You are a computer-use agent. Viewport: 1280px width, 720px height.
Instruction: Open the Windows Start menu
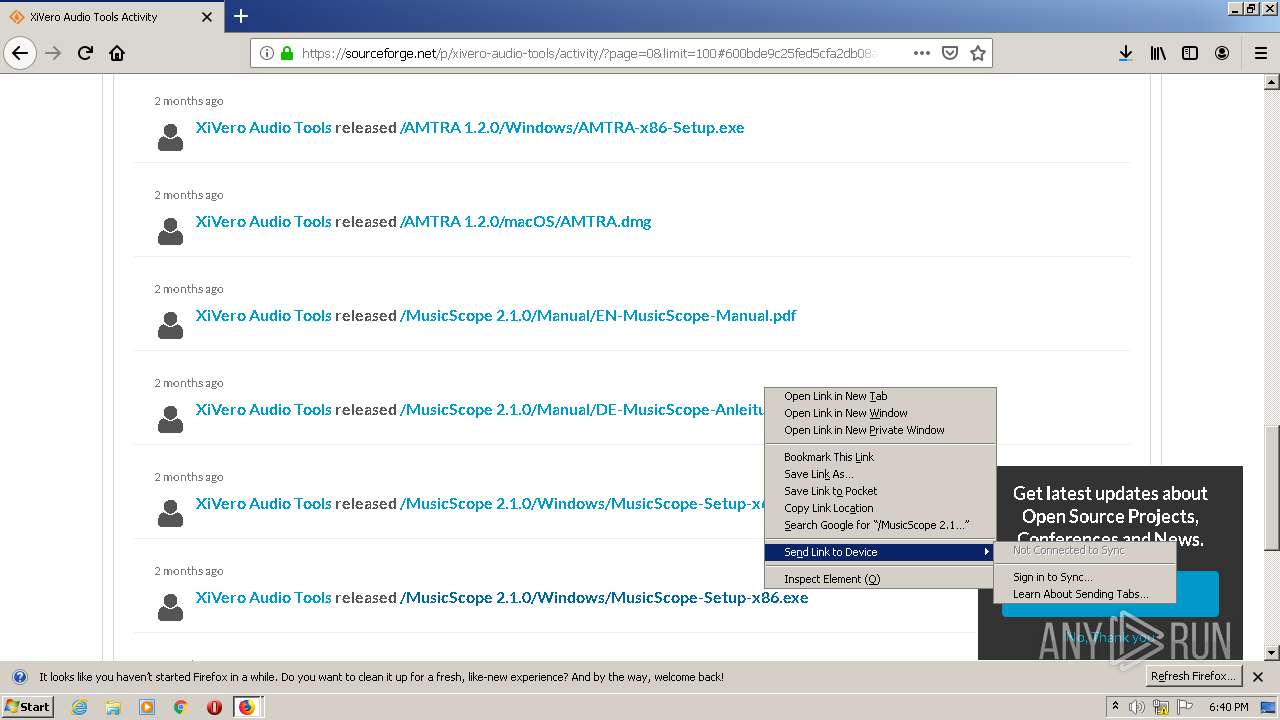(27, 707)
